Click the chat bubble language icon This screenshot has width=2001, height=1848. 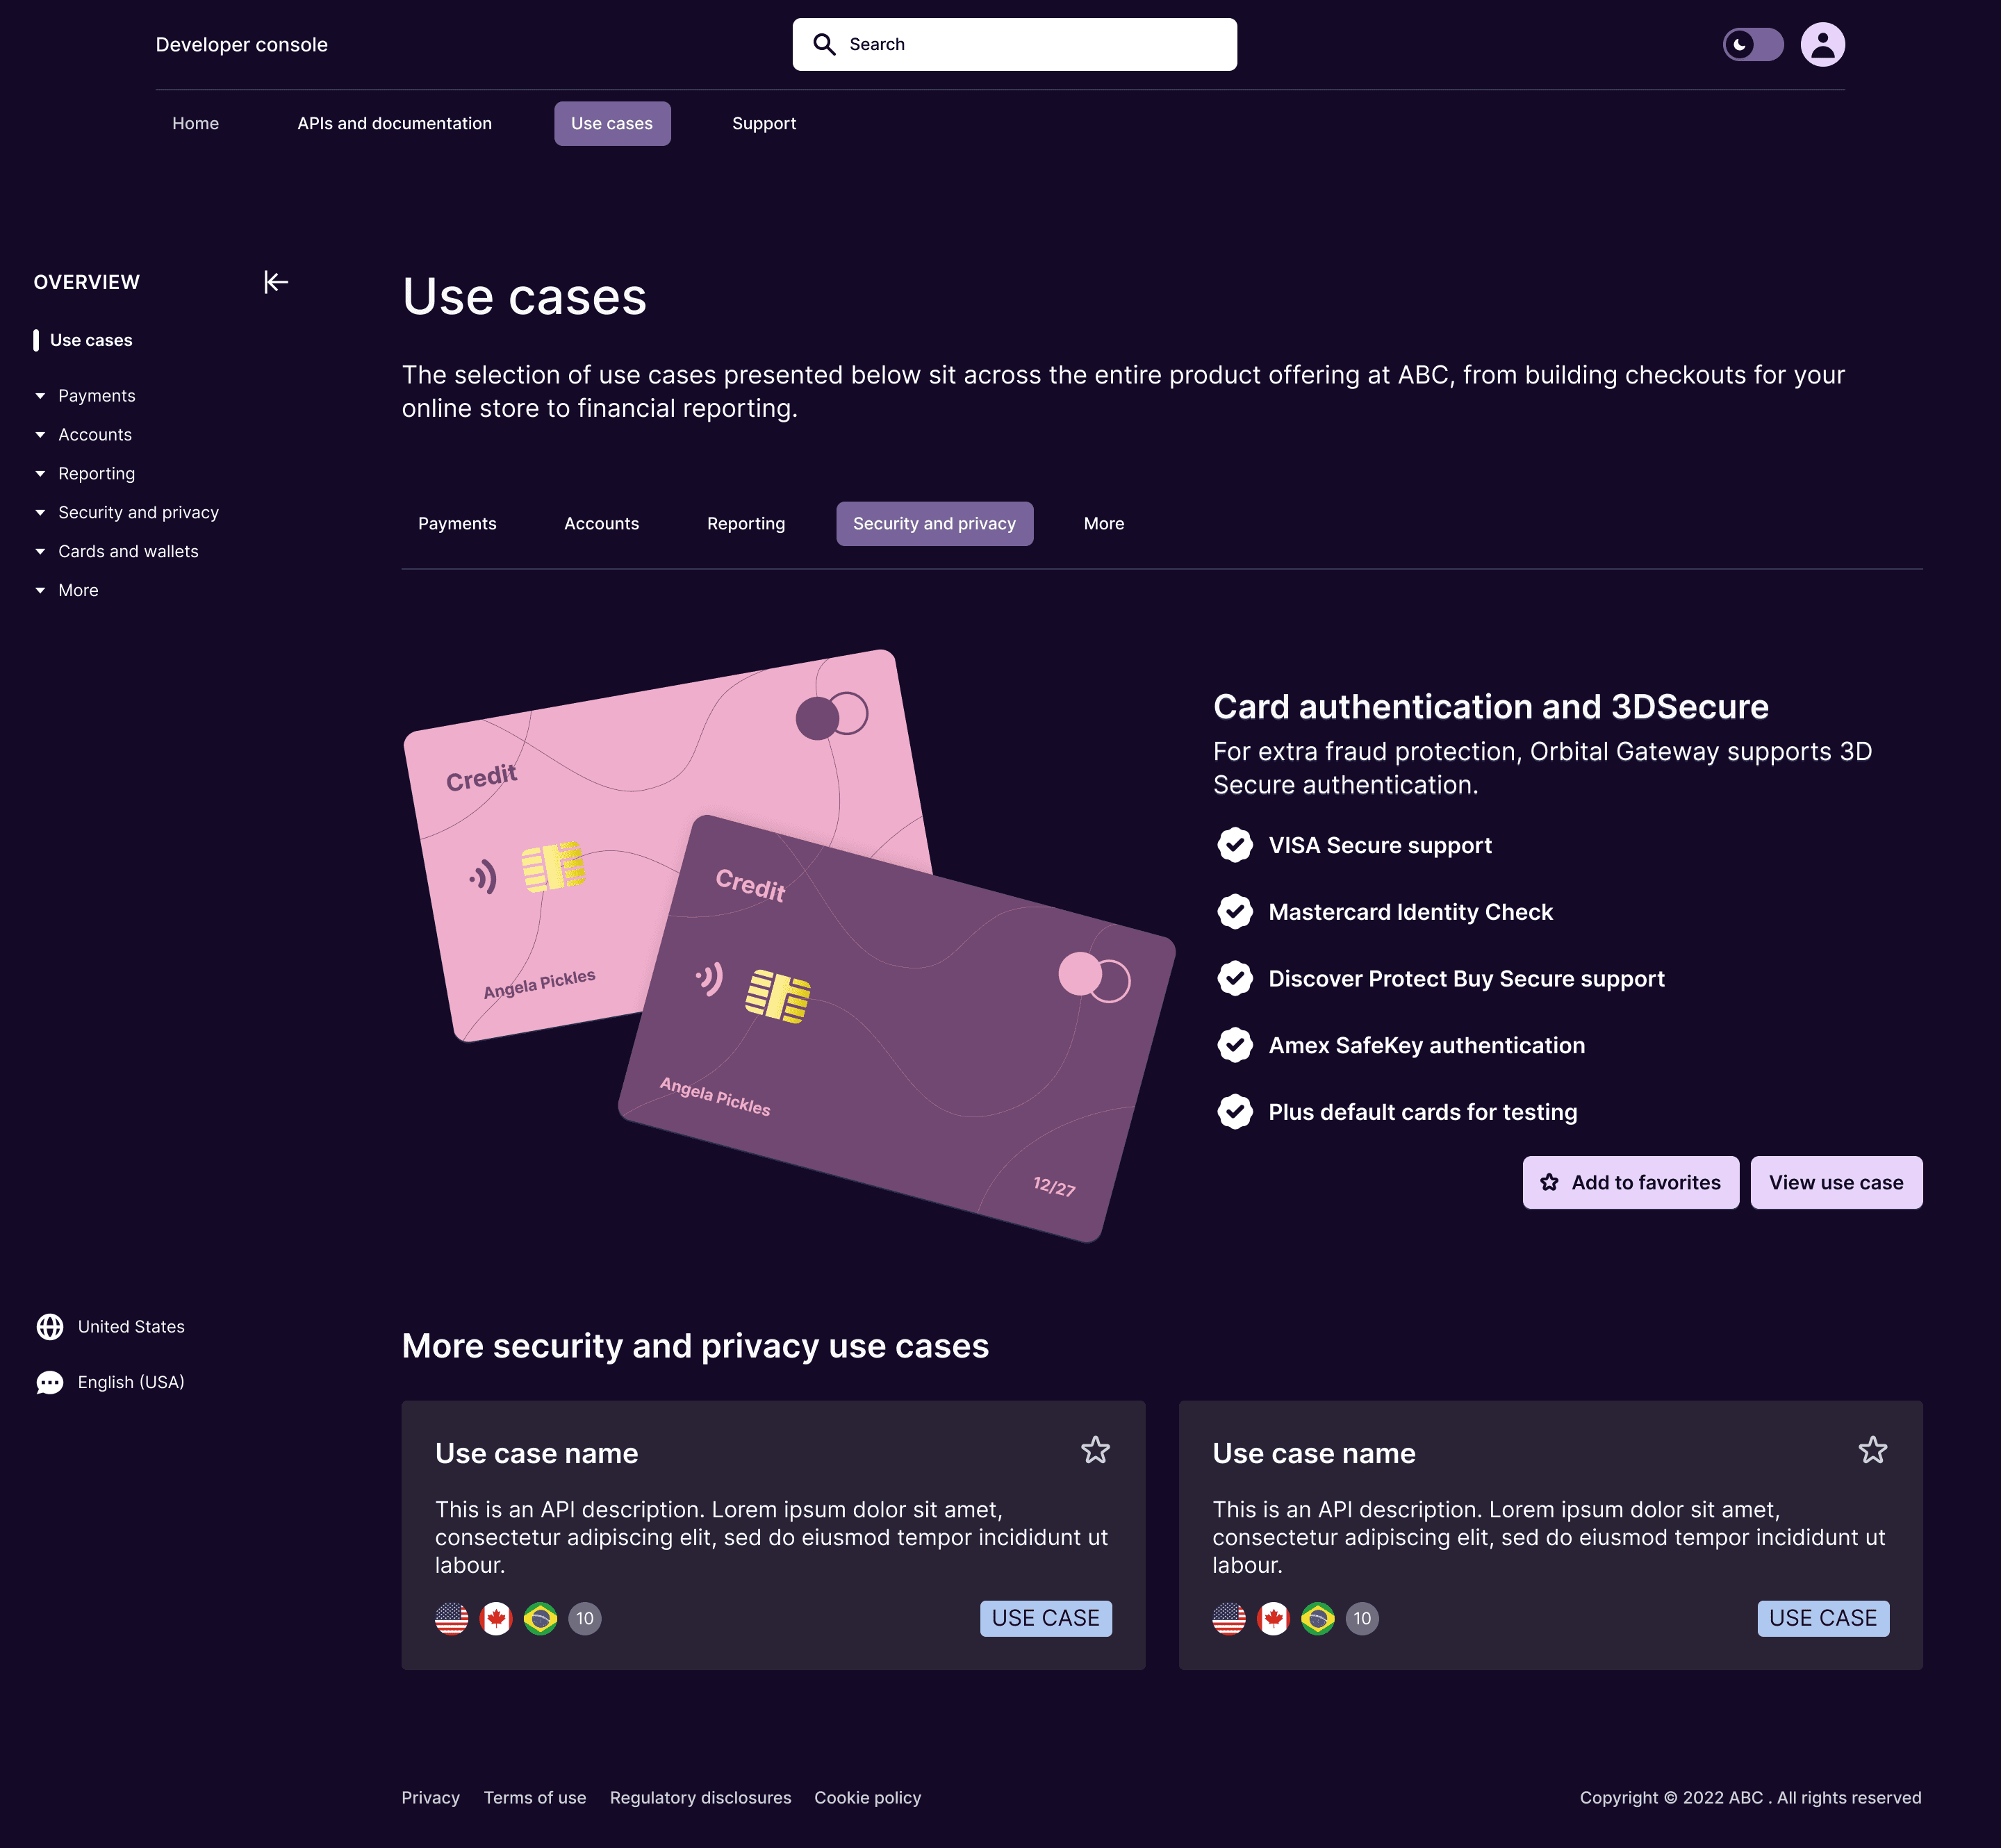[50, 1382]
